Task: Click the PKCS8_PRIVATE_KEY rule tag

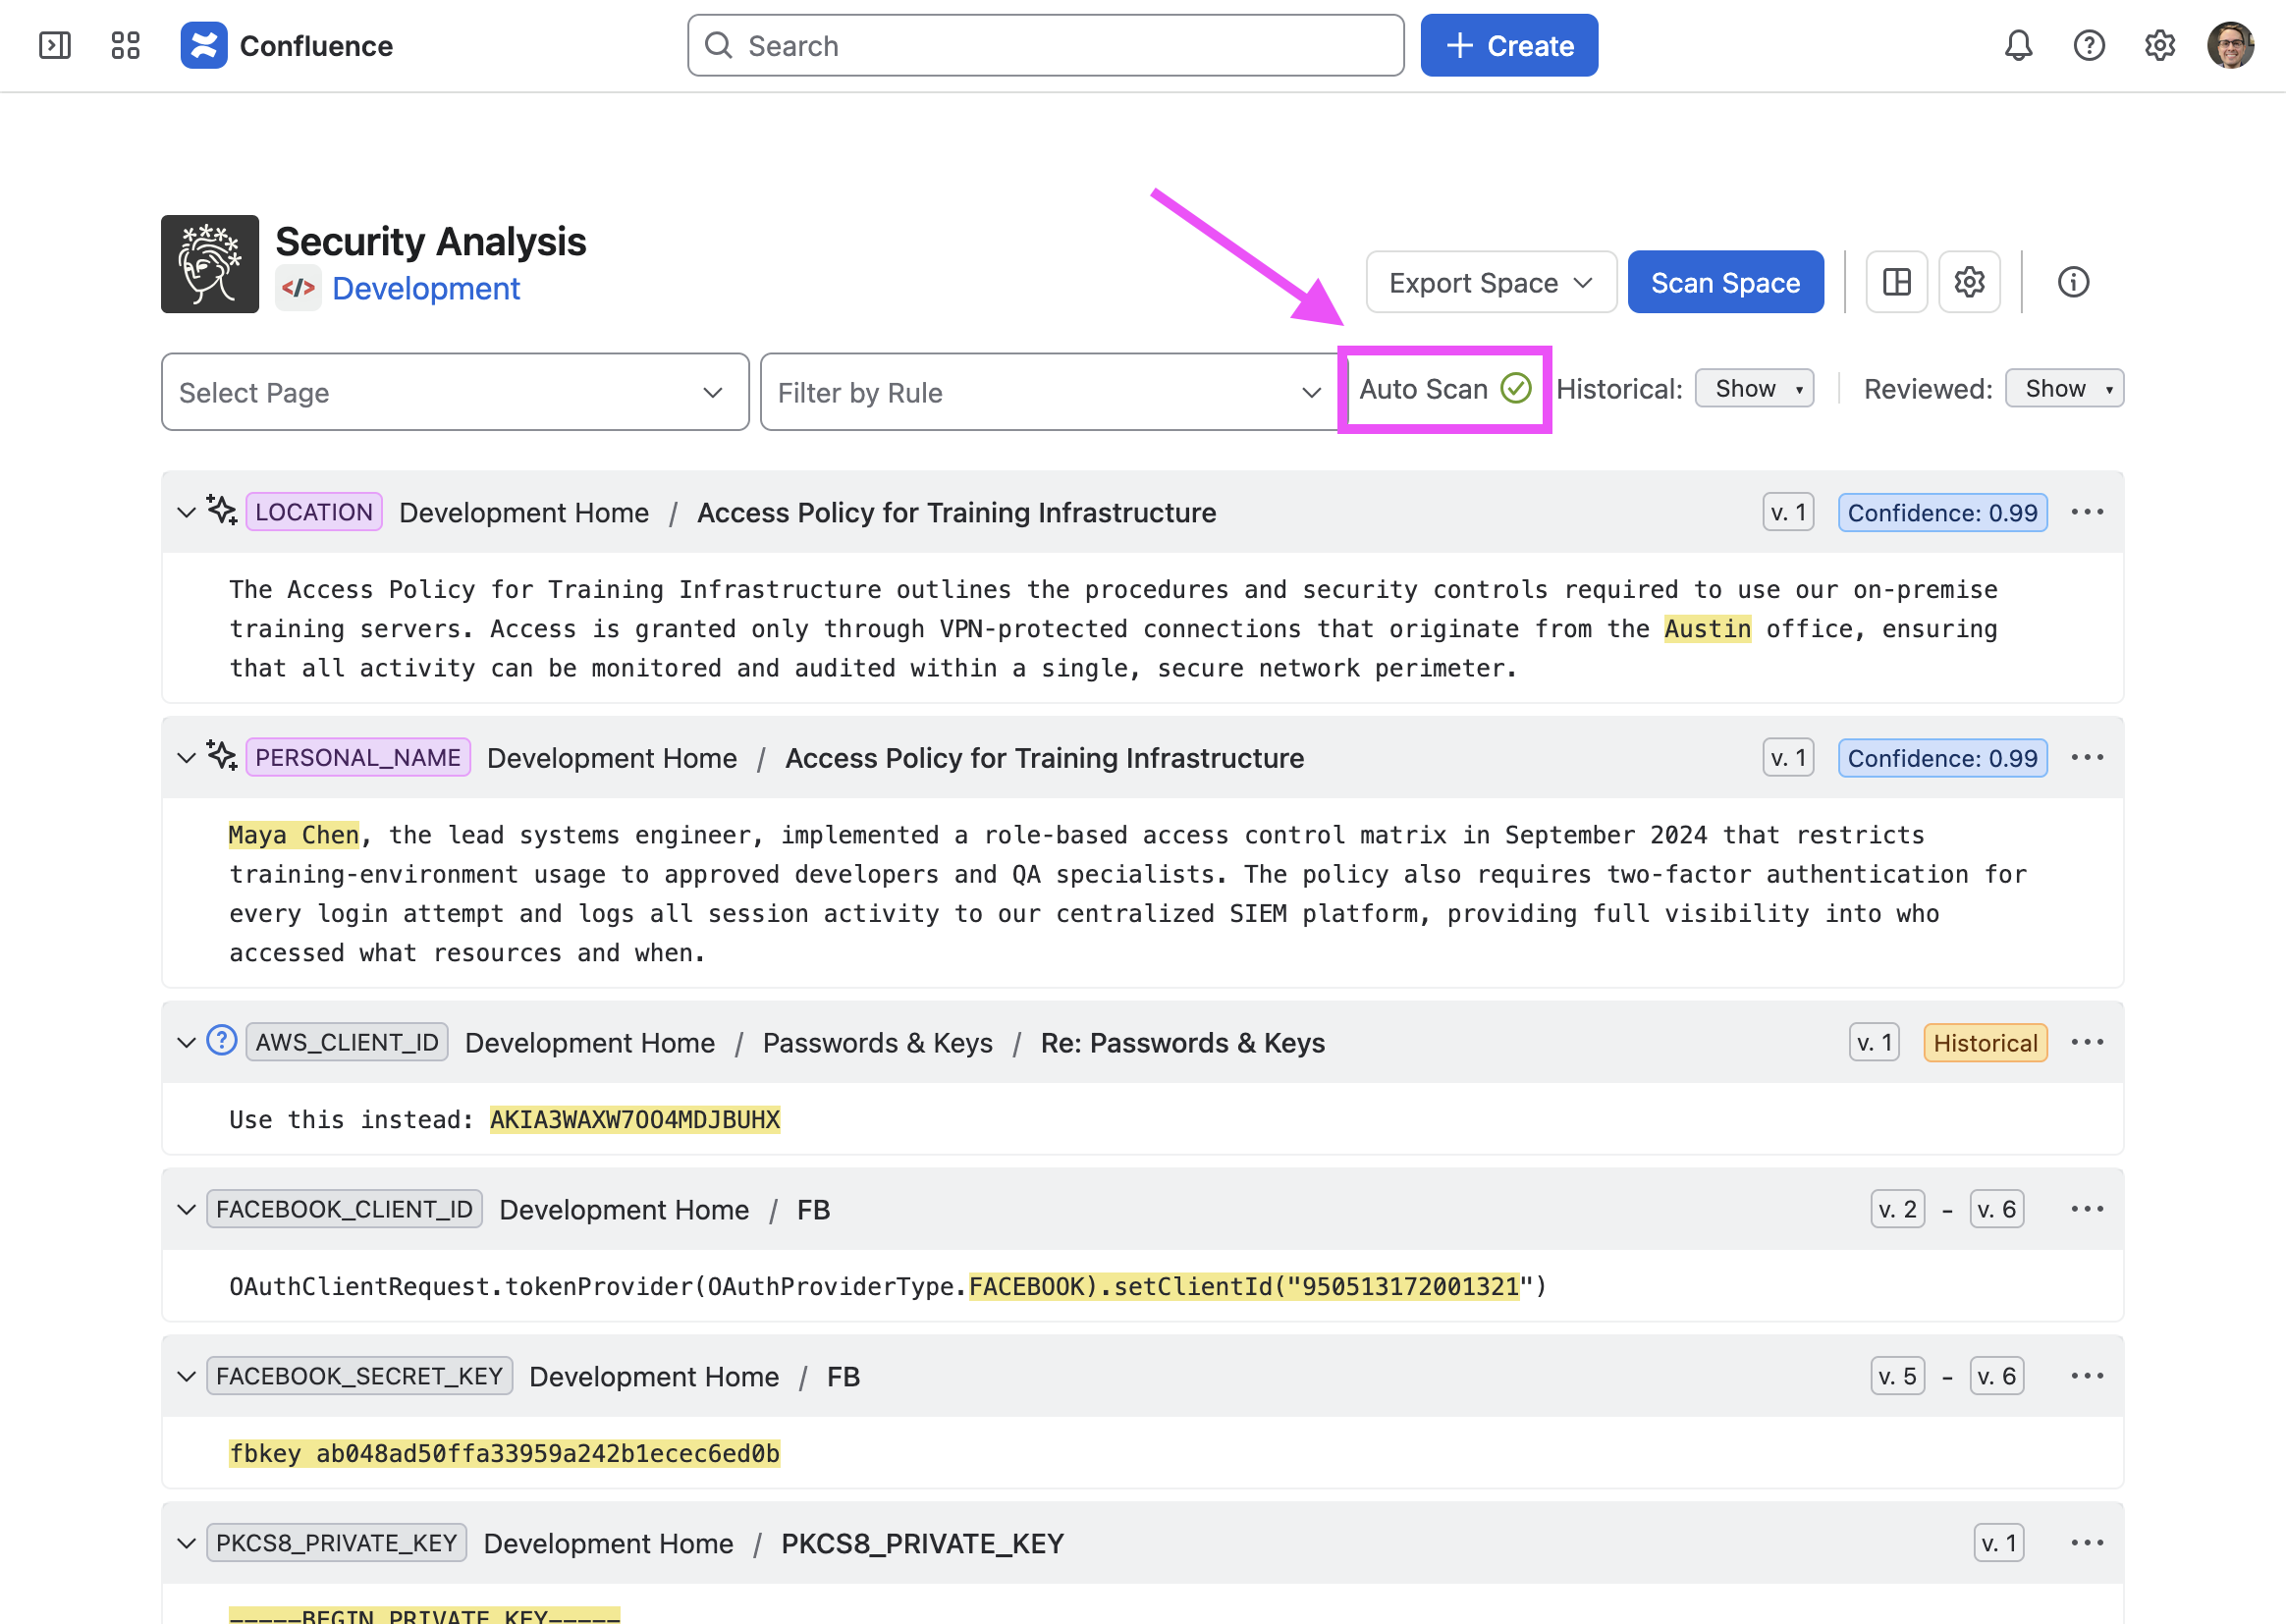Action: pyautogui.click(x=336, y=1543)
